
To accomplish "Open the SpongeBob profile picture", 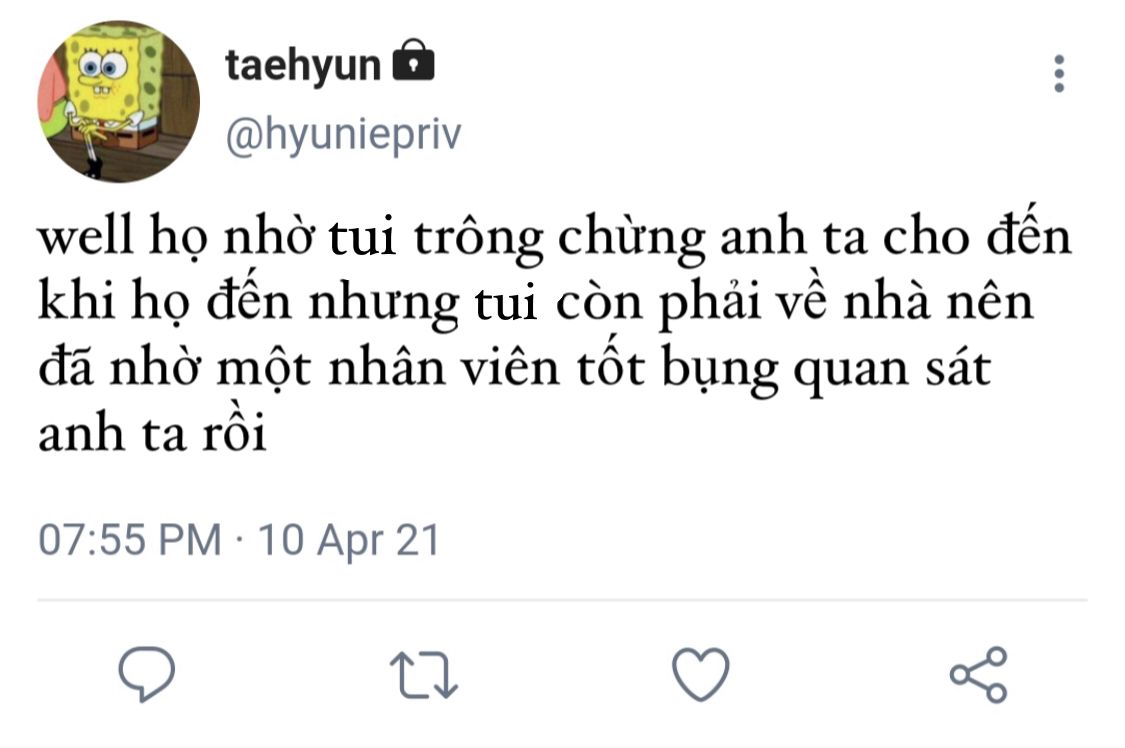I will pyautogui.click(x=118, y=101).
